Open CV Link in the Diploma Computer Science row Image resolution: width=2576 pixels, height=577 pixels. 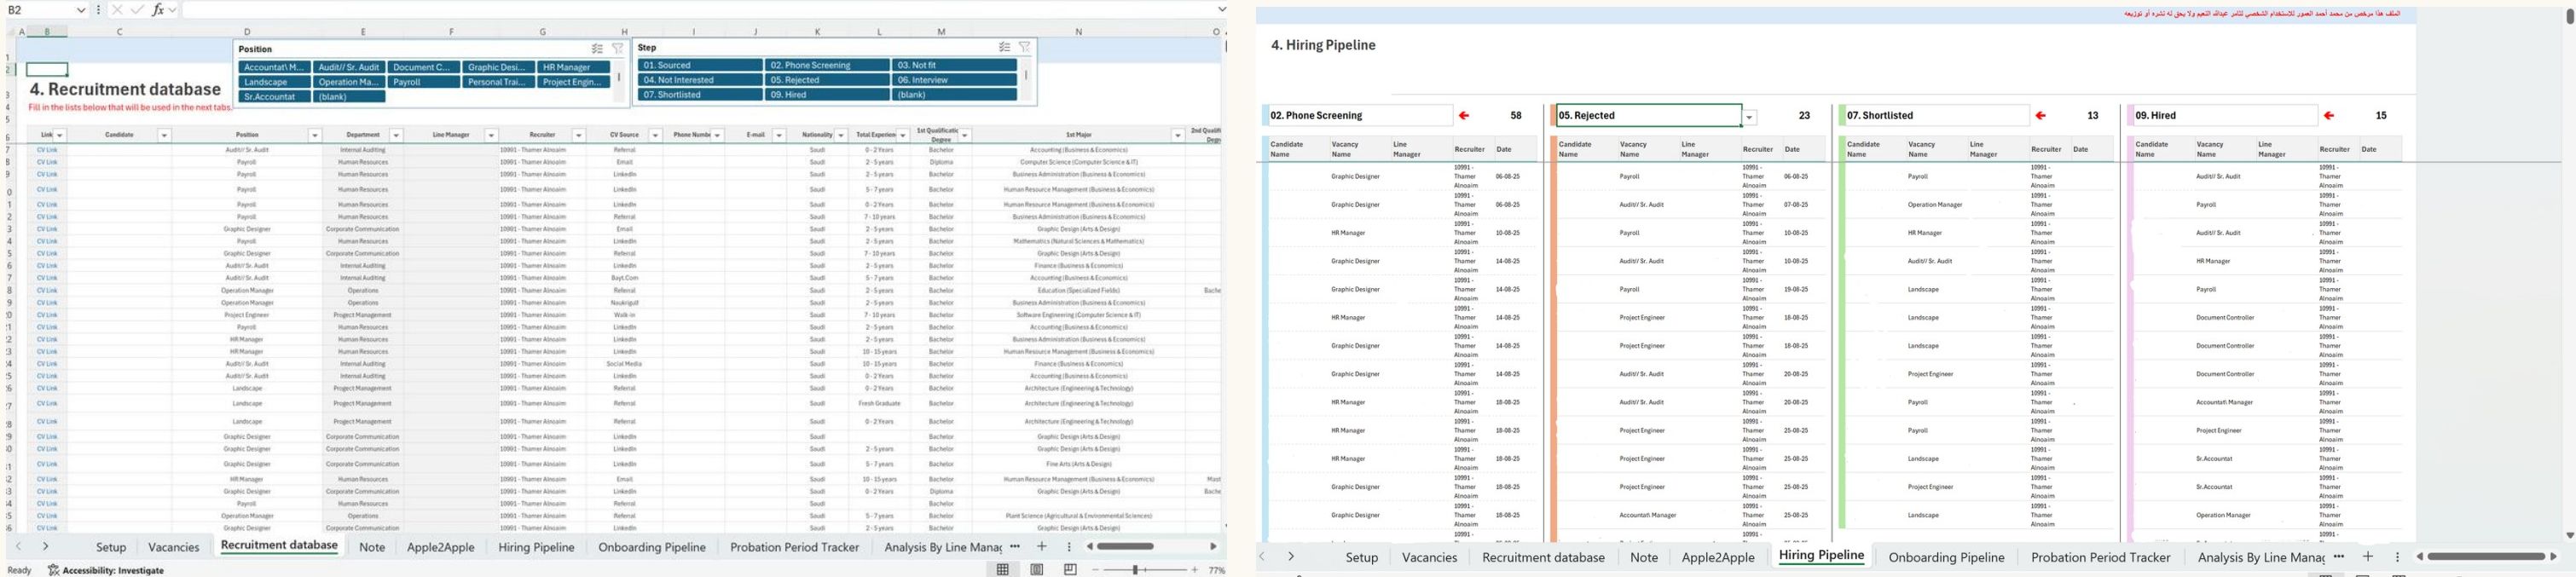coord(47,162)
